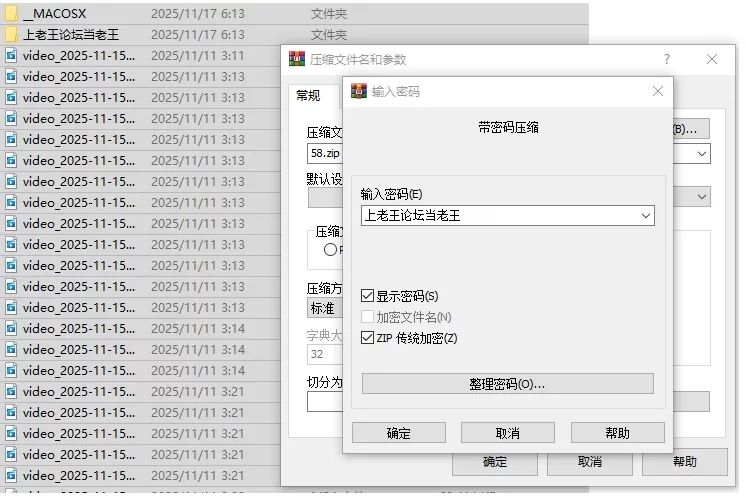This screenshot has width=746, height=500.
Task: Click the date cell of the __MACOSX row
Action: point(197,14)
